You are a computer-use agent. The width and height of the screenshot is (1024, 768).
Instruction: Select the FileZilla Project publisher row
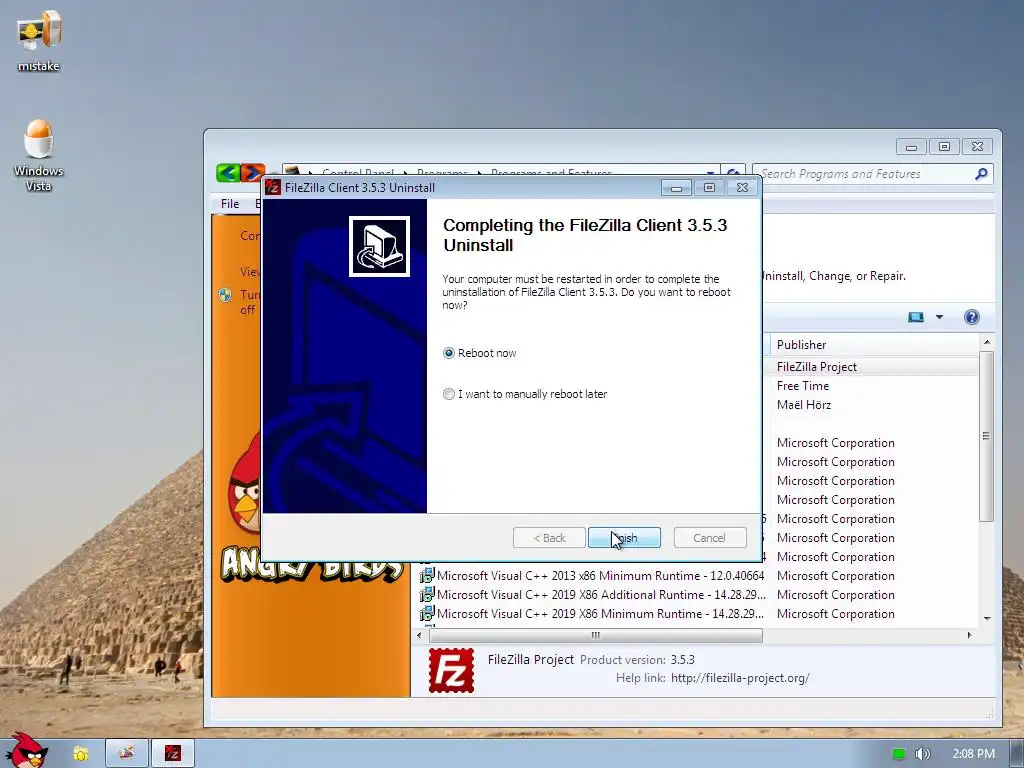pos(816,367)
